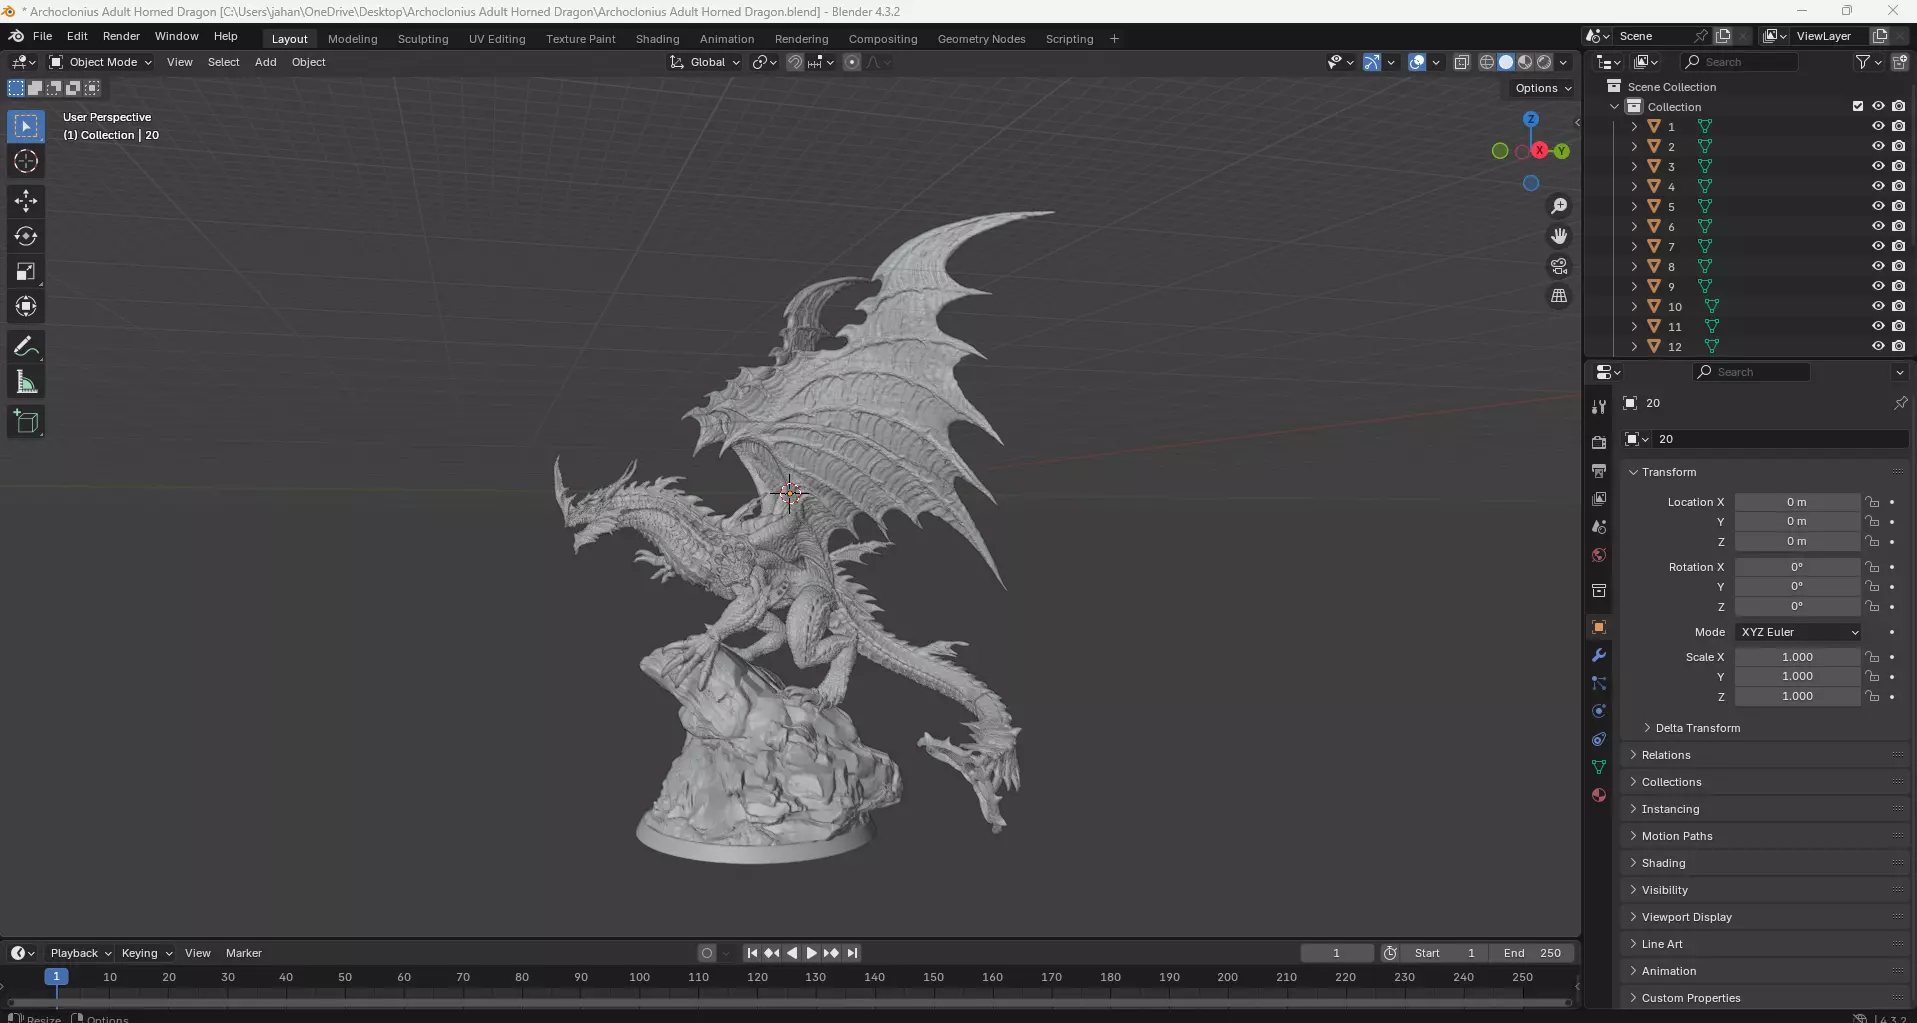Open the Keying popover

(147, 953)
